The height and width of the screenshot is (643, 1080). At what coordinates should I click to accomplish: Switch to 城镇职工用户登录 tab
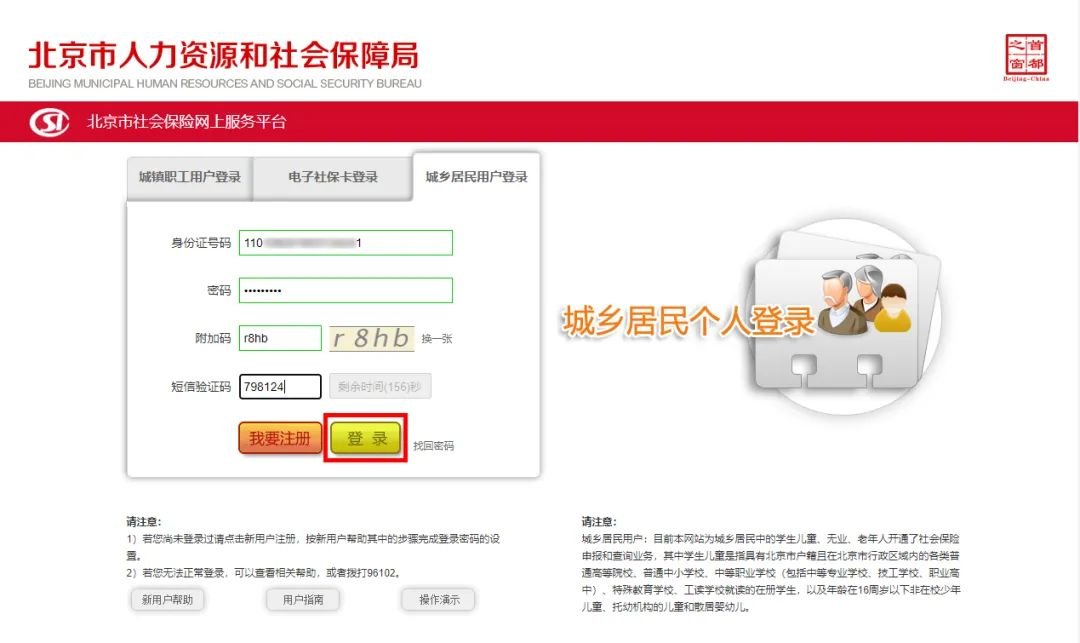coord(189,177)
